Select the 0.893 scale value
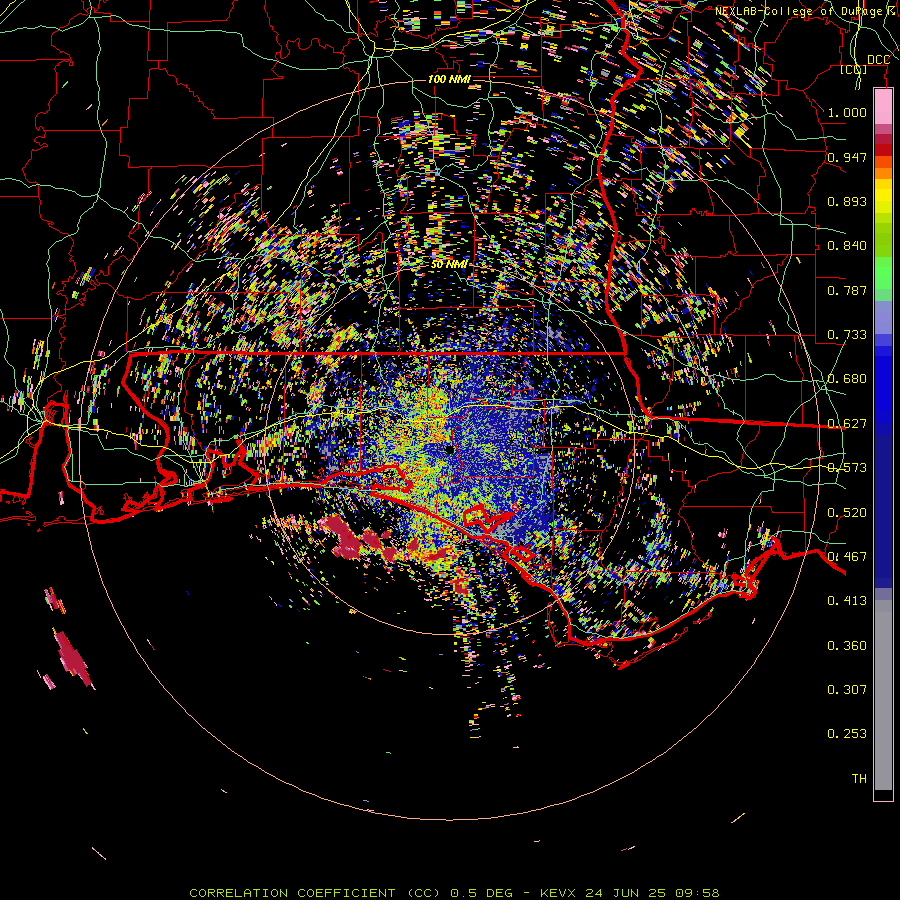This screenshot has width=900, height=900. point(847,201)
